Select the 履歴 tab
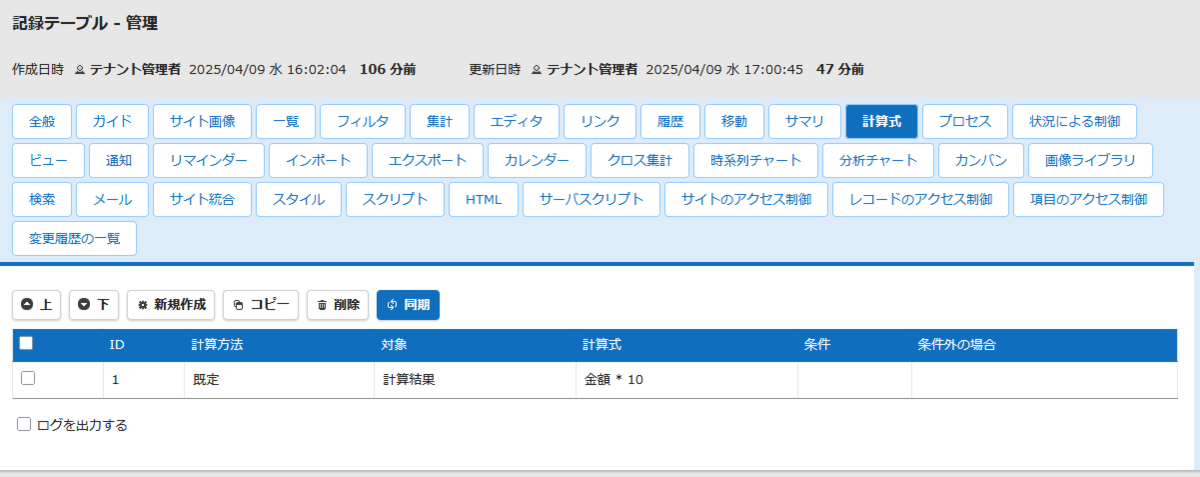Viewport: 1200px width, 477px height. click(671, 121)
